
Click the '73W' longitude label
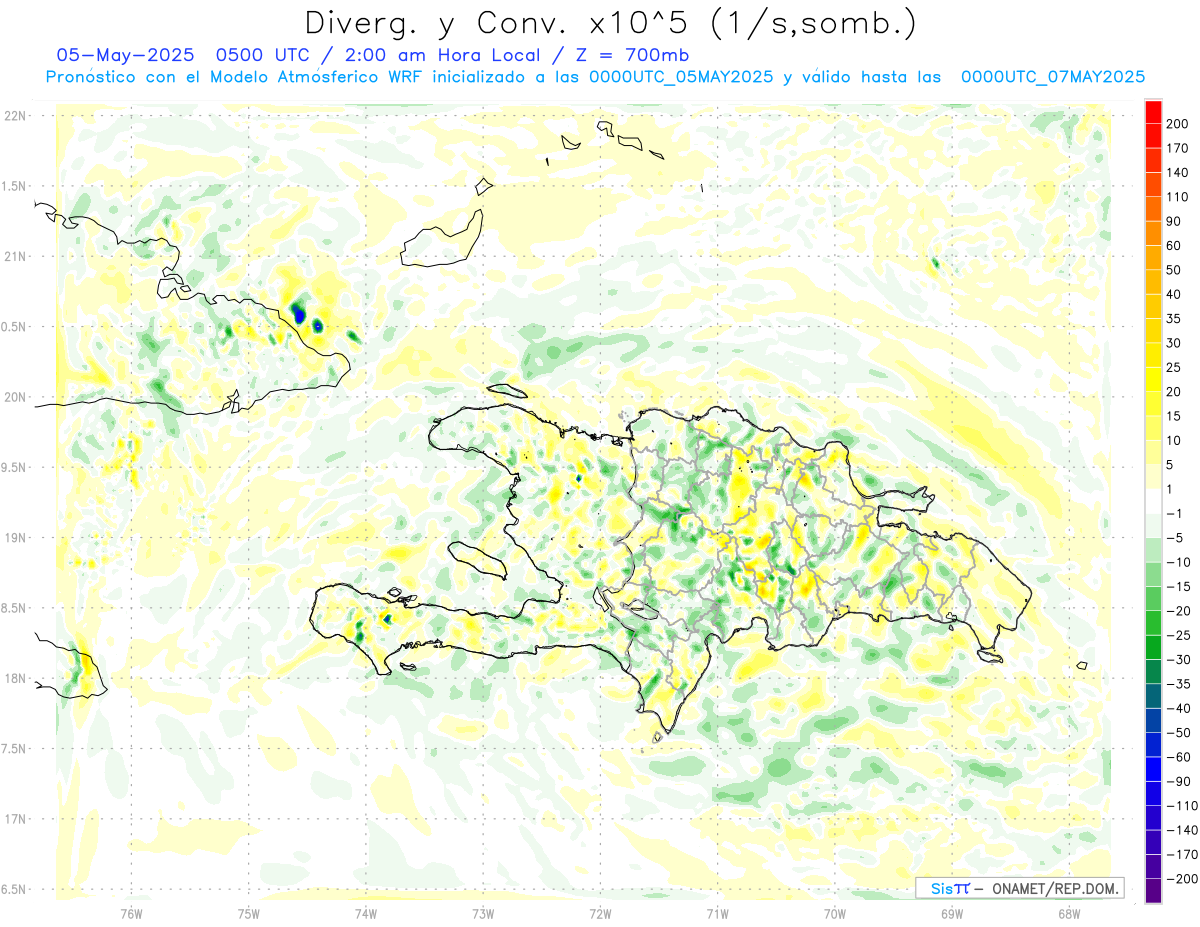coord(482,914)
